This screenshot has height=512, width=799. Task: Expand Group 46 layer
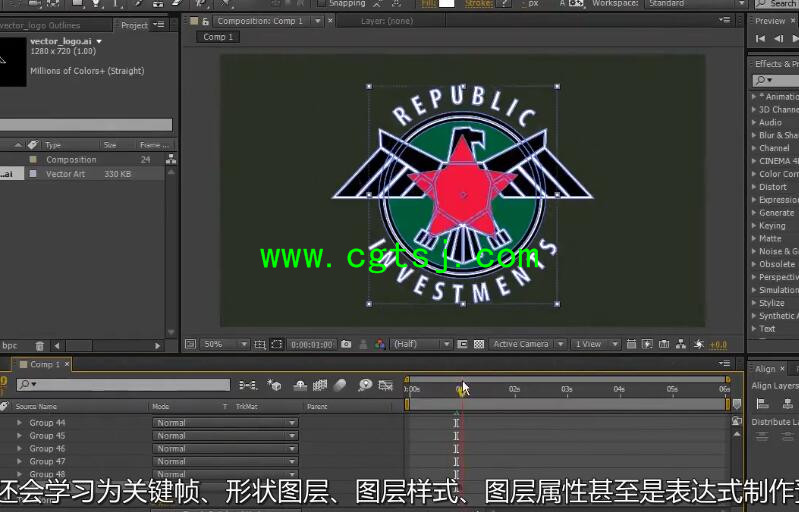point(19,448)
